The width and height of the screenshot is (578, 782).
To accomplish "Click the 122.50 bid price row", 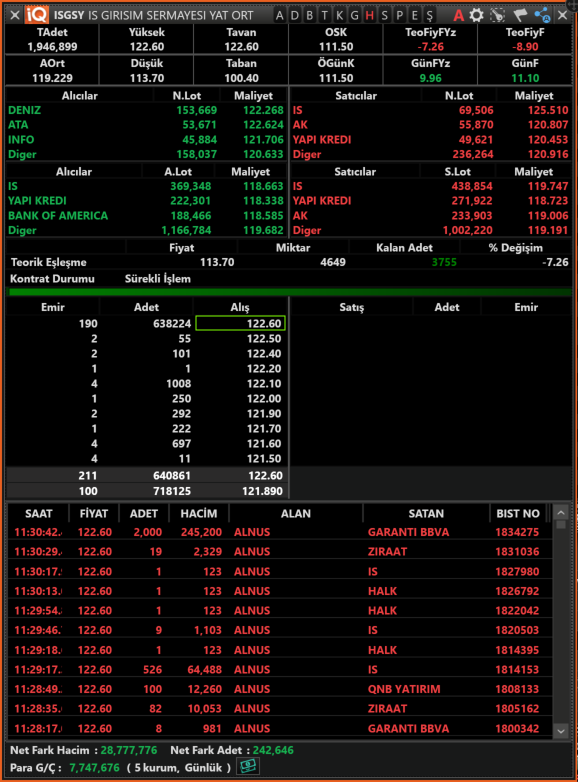I will [147, 339].
